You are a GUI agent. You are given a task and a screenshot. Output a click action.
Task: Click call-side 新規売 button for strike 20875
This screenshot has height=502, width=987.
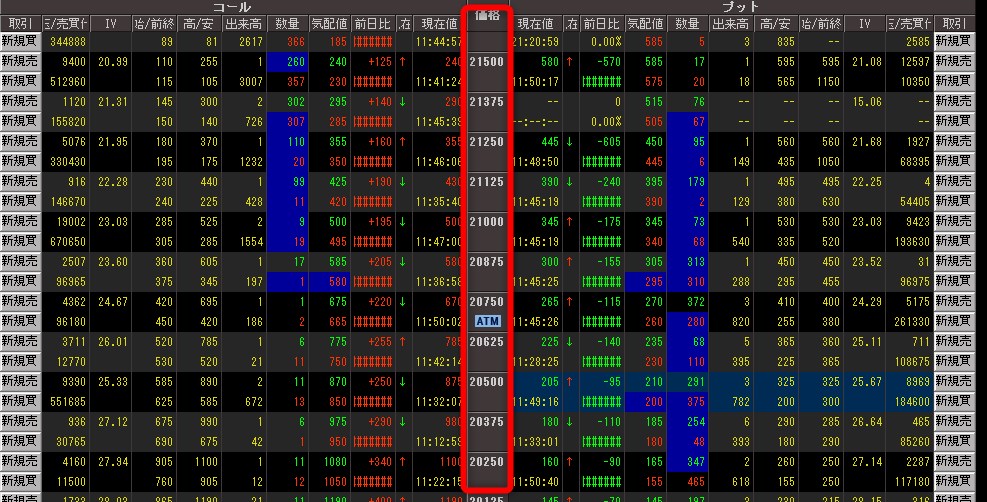click(20, 261)
